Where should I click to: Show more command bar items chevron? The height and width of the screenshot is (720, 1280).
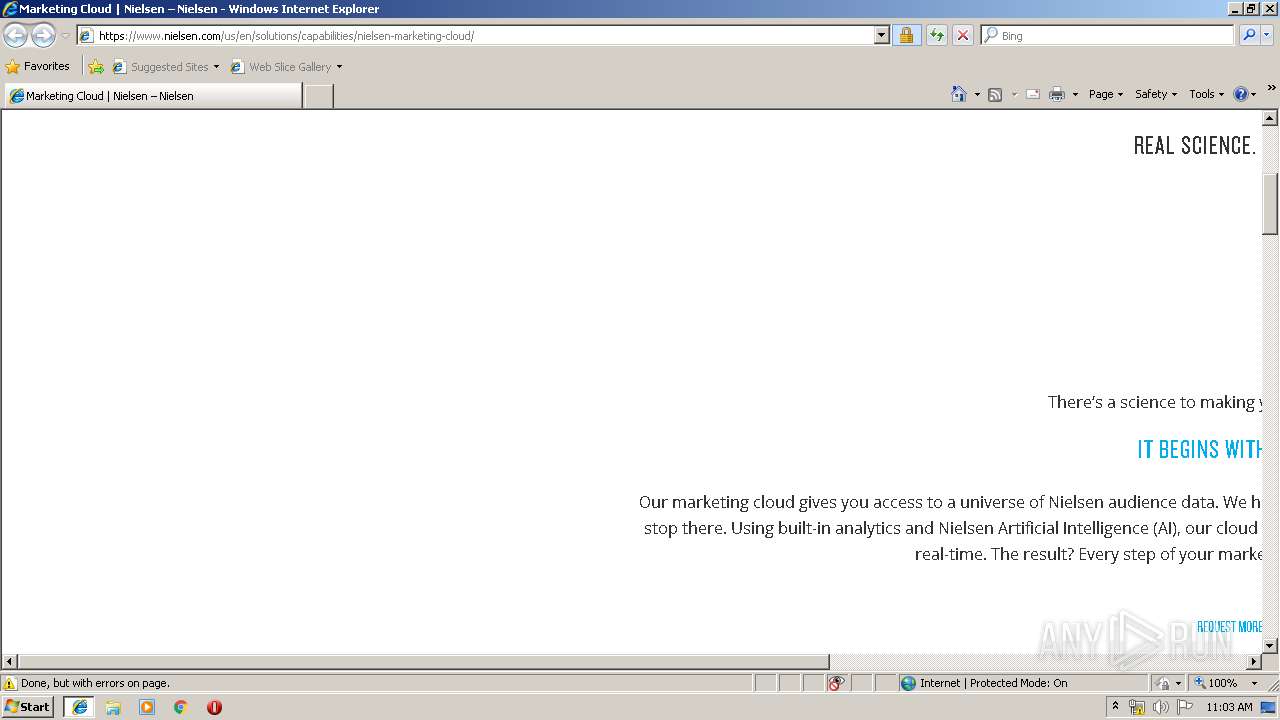1271,88
